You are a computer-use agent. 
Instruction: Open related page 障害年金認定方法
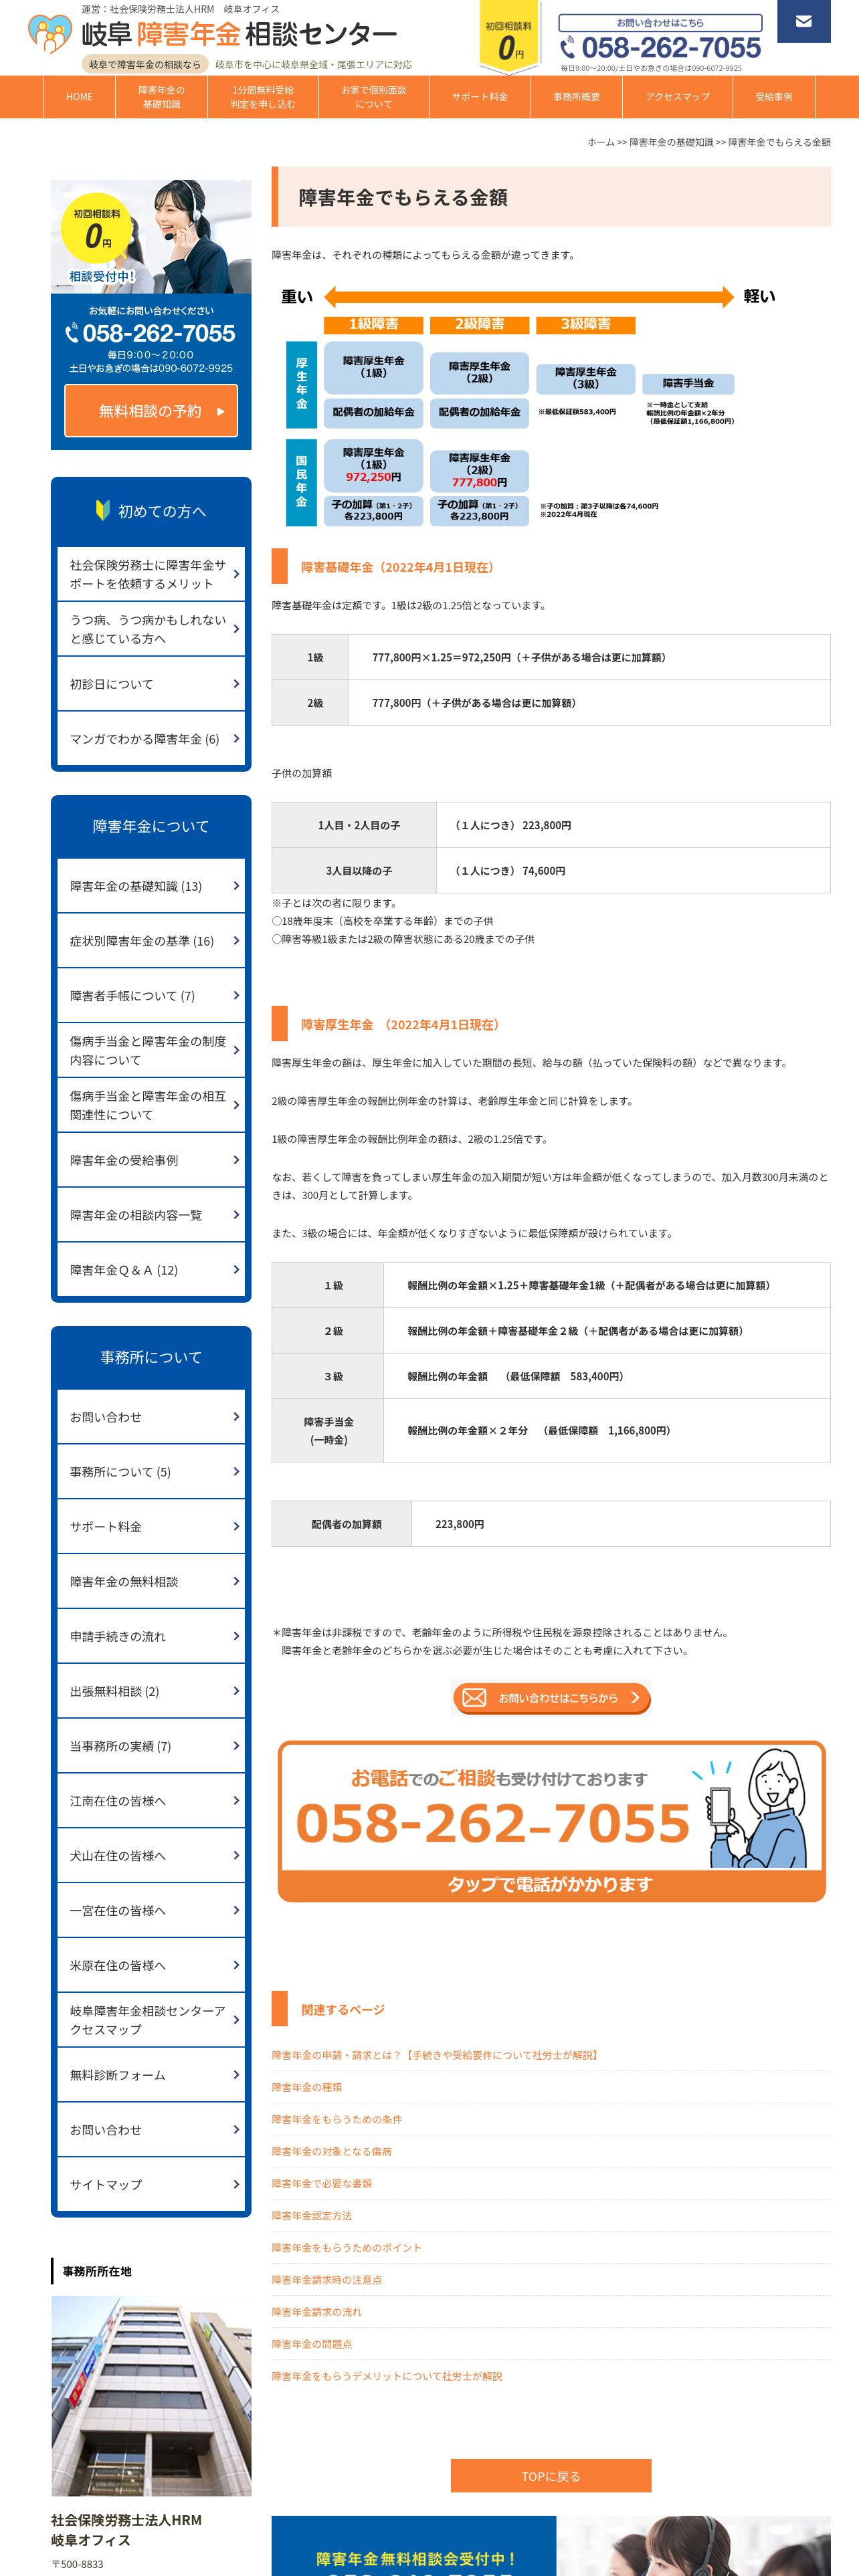[x=312, y=2215]
